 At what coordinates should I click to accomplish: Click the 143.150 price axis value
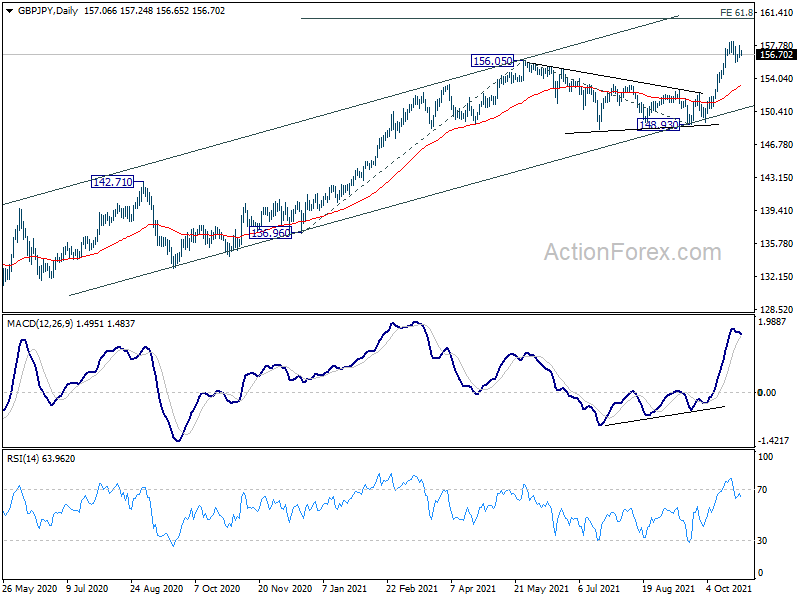pos(777,178)
